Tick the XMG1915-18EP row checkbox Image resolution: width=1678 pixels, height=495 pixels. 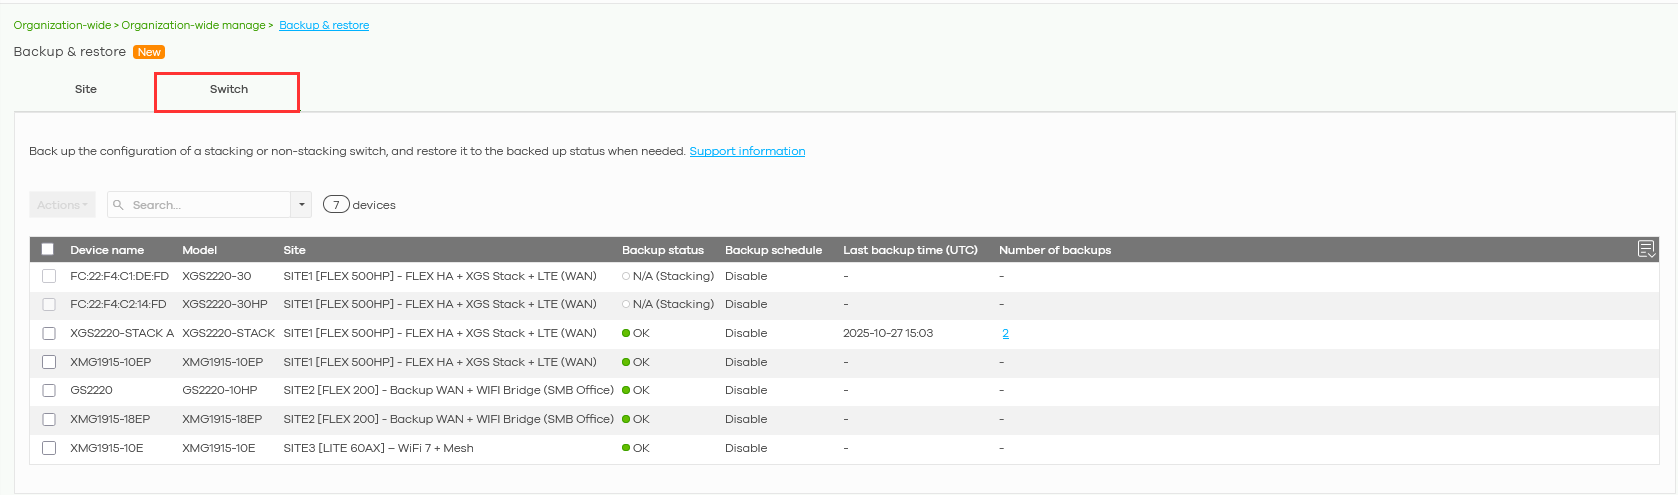(x=49, y=419)
